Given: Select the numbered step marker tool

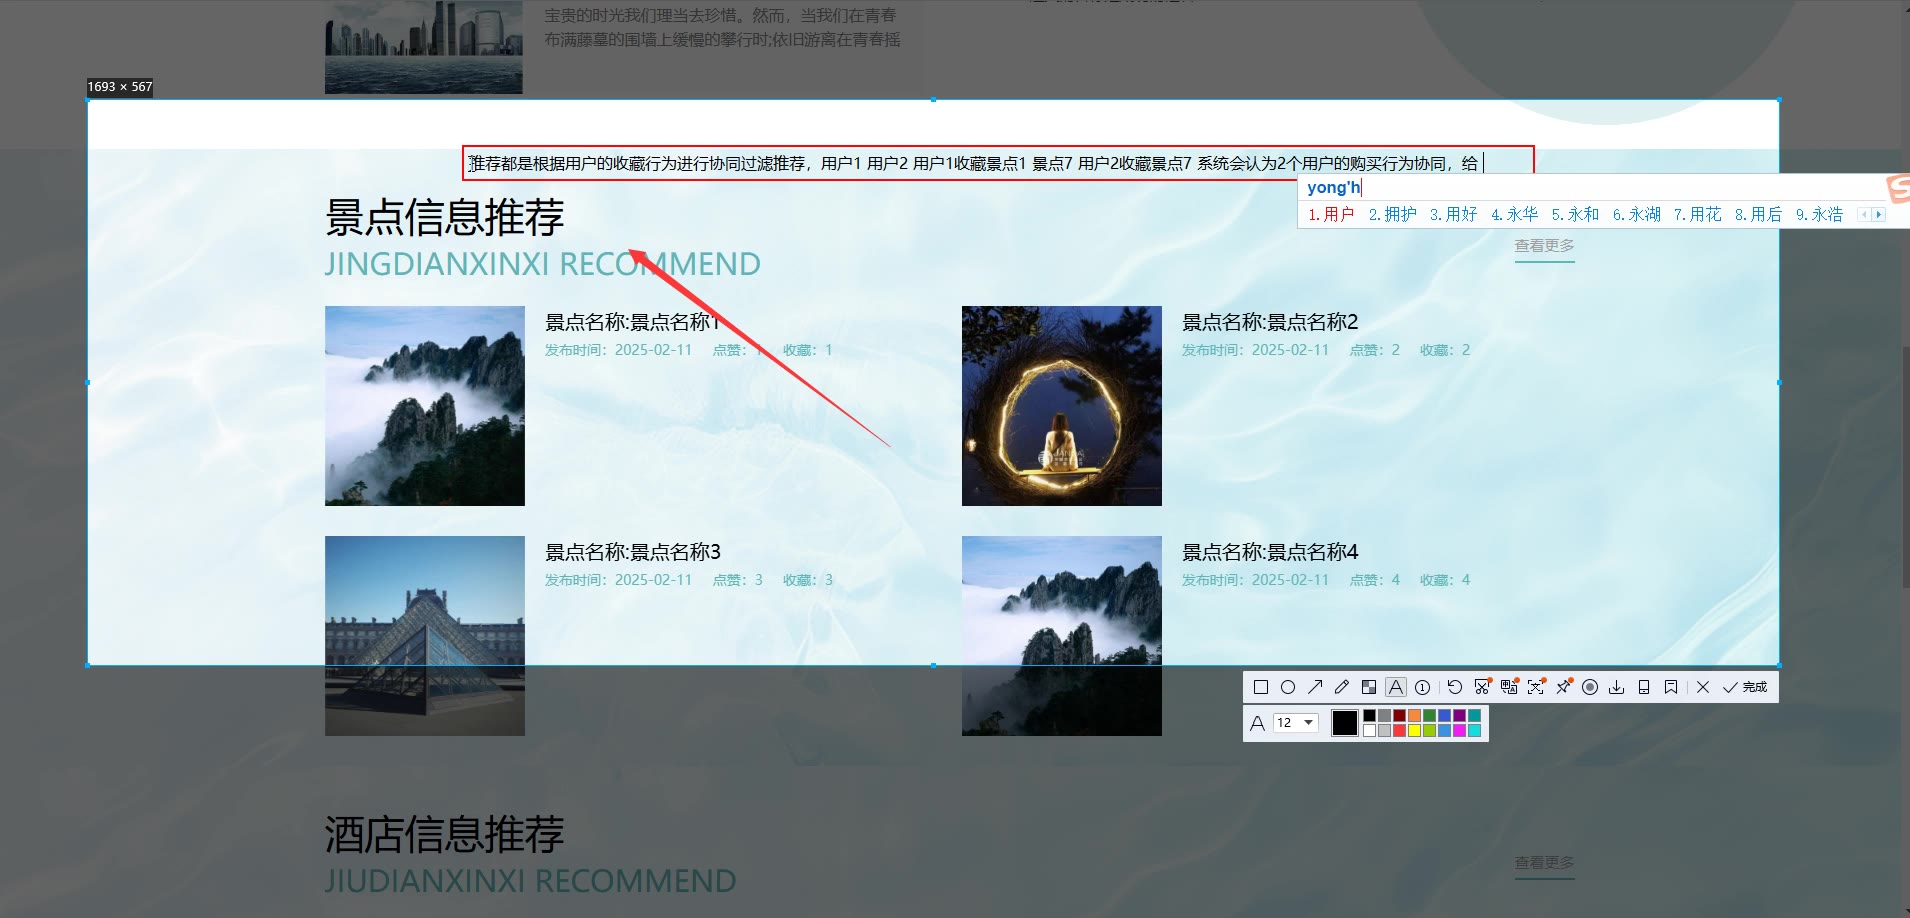Looking at the screenshot, I should click(1423, 687).
